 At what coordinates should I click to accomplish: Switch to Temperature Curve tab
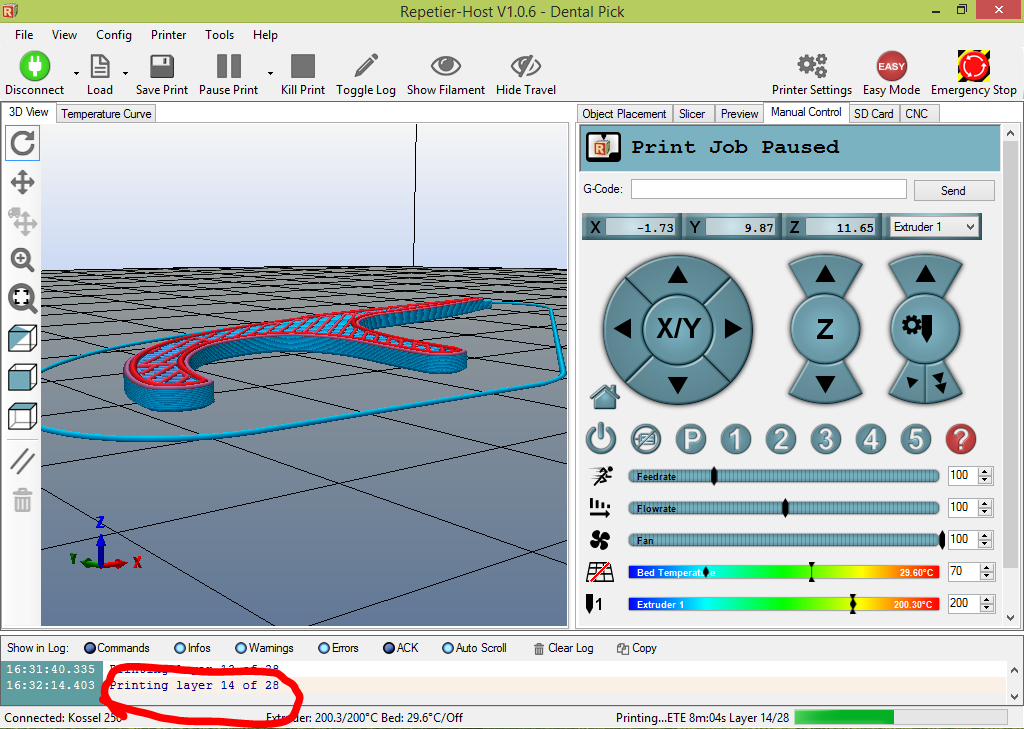pyautogui.click(x=106, y=114)
